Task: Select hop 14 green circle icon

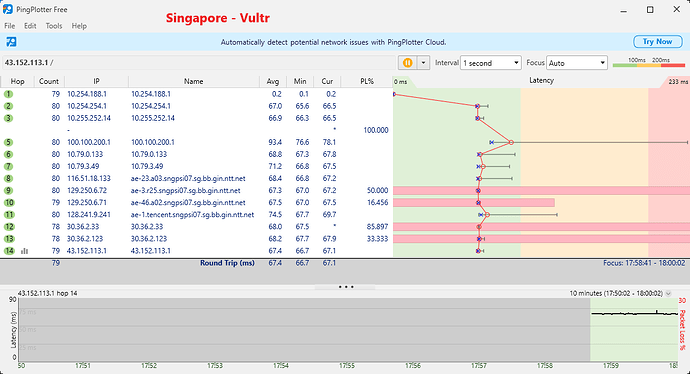Action: click(9, 251)
